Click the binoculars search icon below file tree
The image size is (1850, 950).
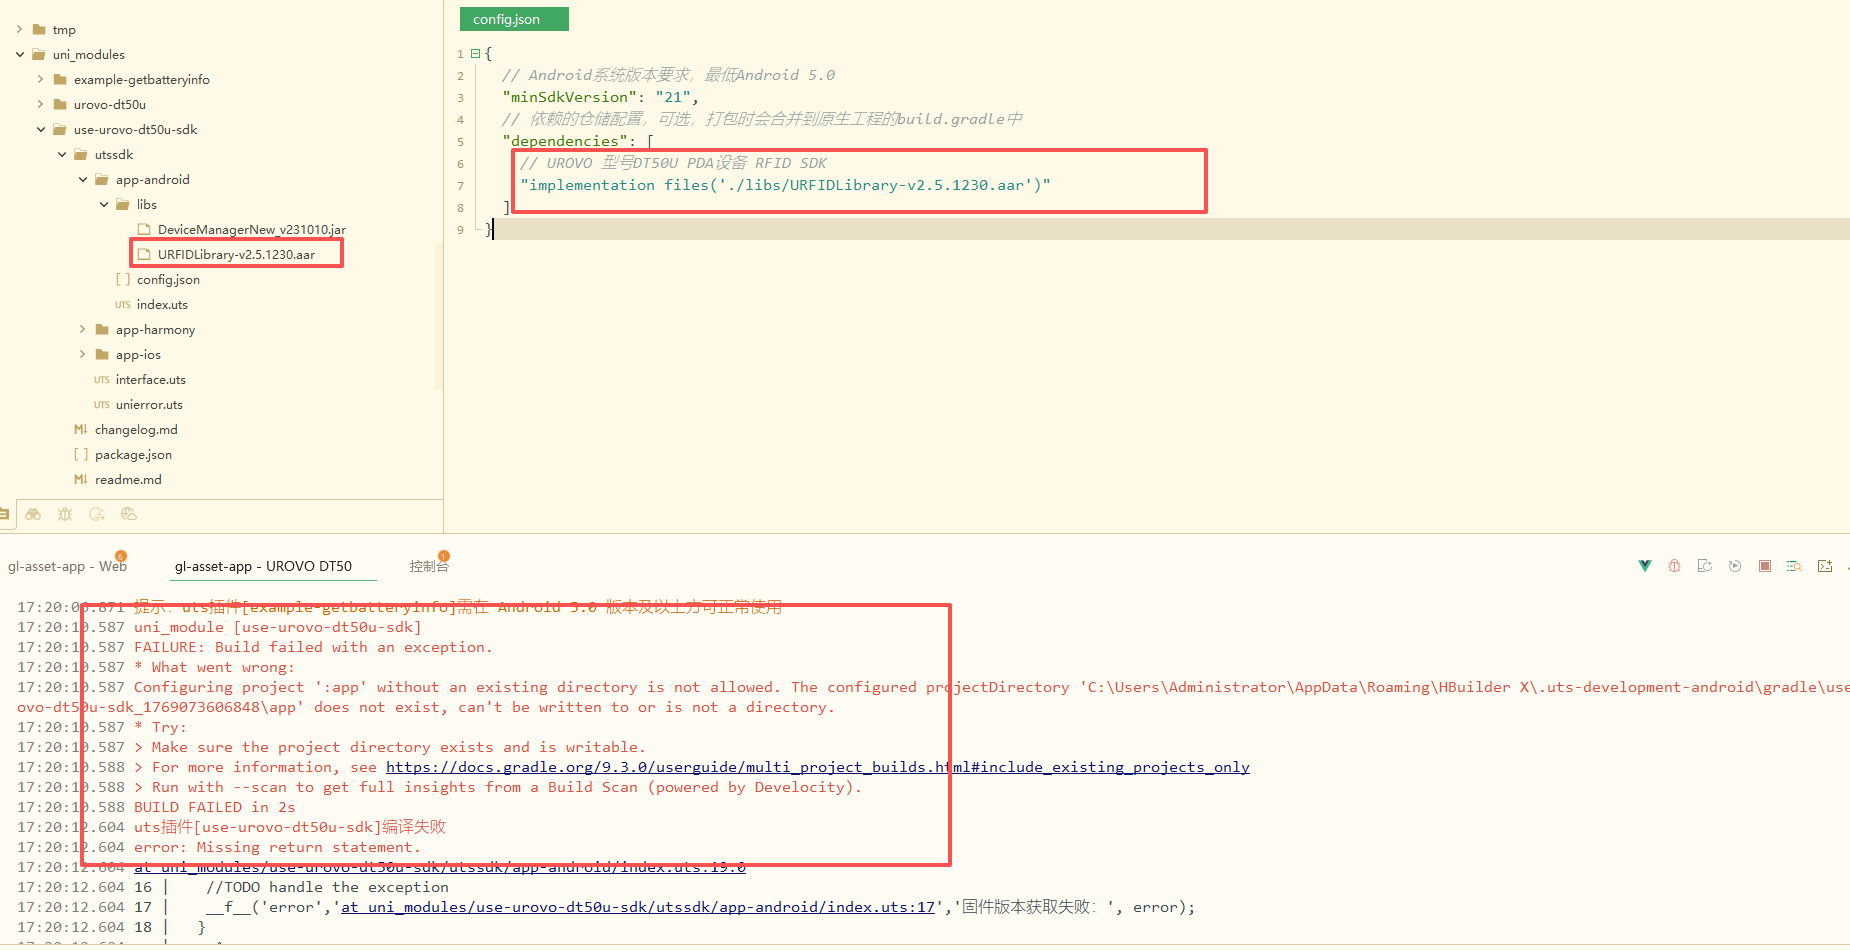34,514
